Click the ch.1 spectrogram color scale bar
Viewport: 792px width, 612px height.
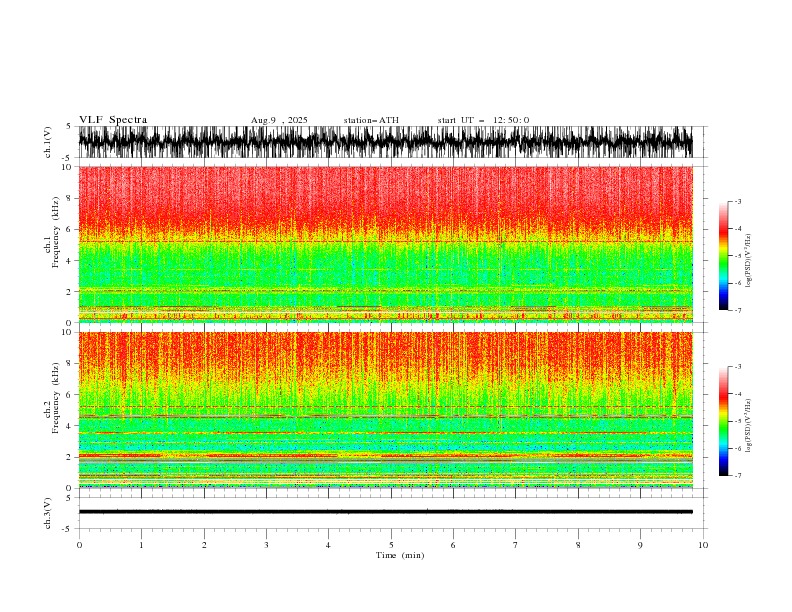coord(723,256)
